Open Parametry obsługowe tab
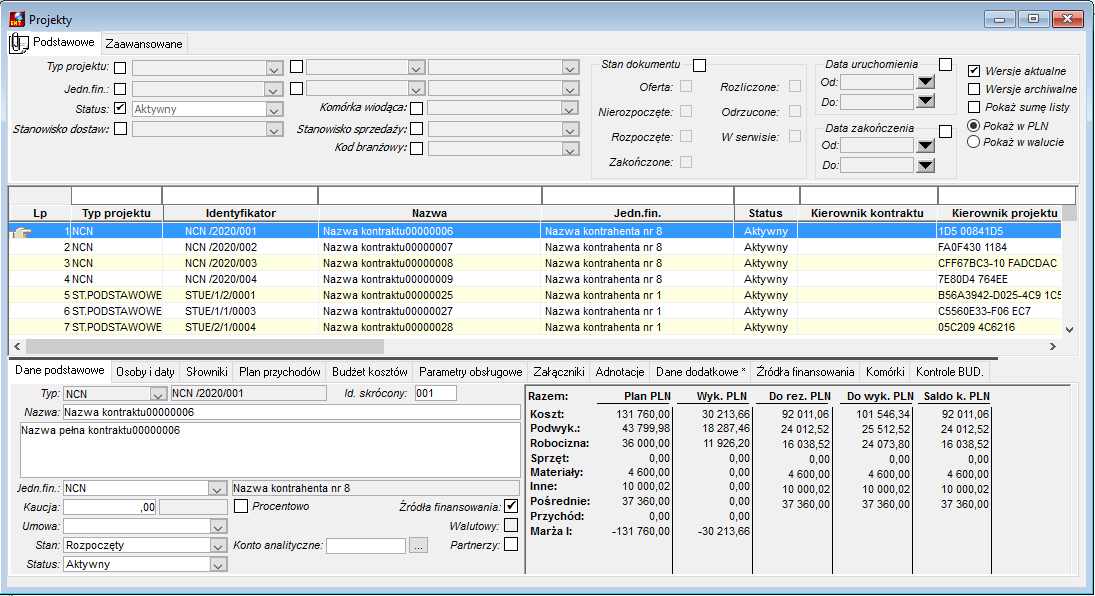The image size is (1095, 596). click(x=471, y=372)
